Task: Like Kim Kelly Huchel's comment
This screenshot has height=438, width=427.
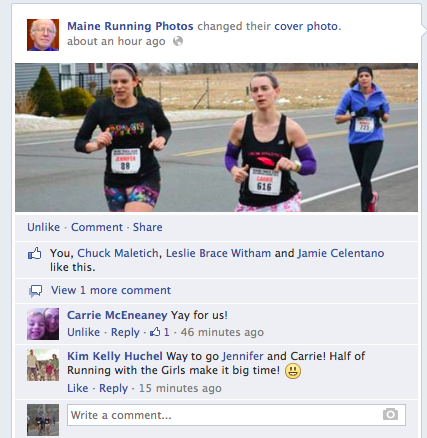Action: 78,388
